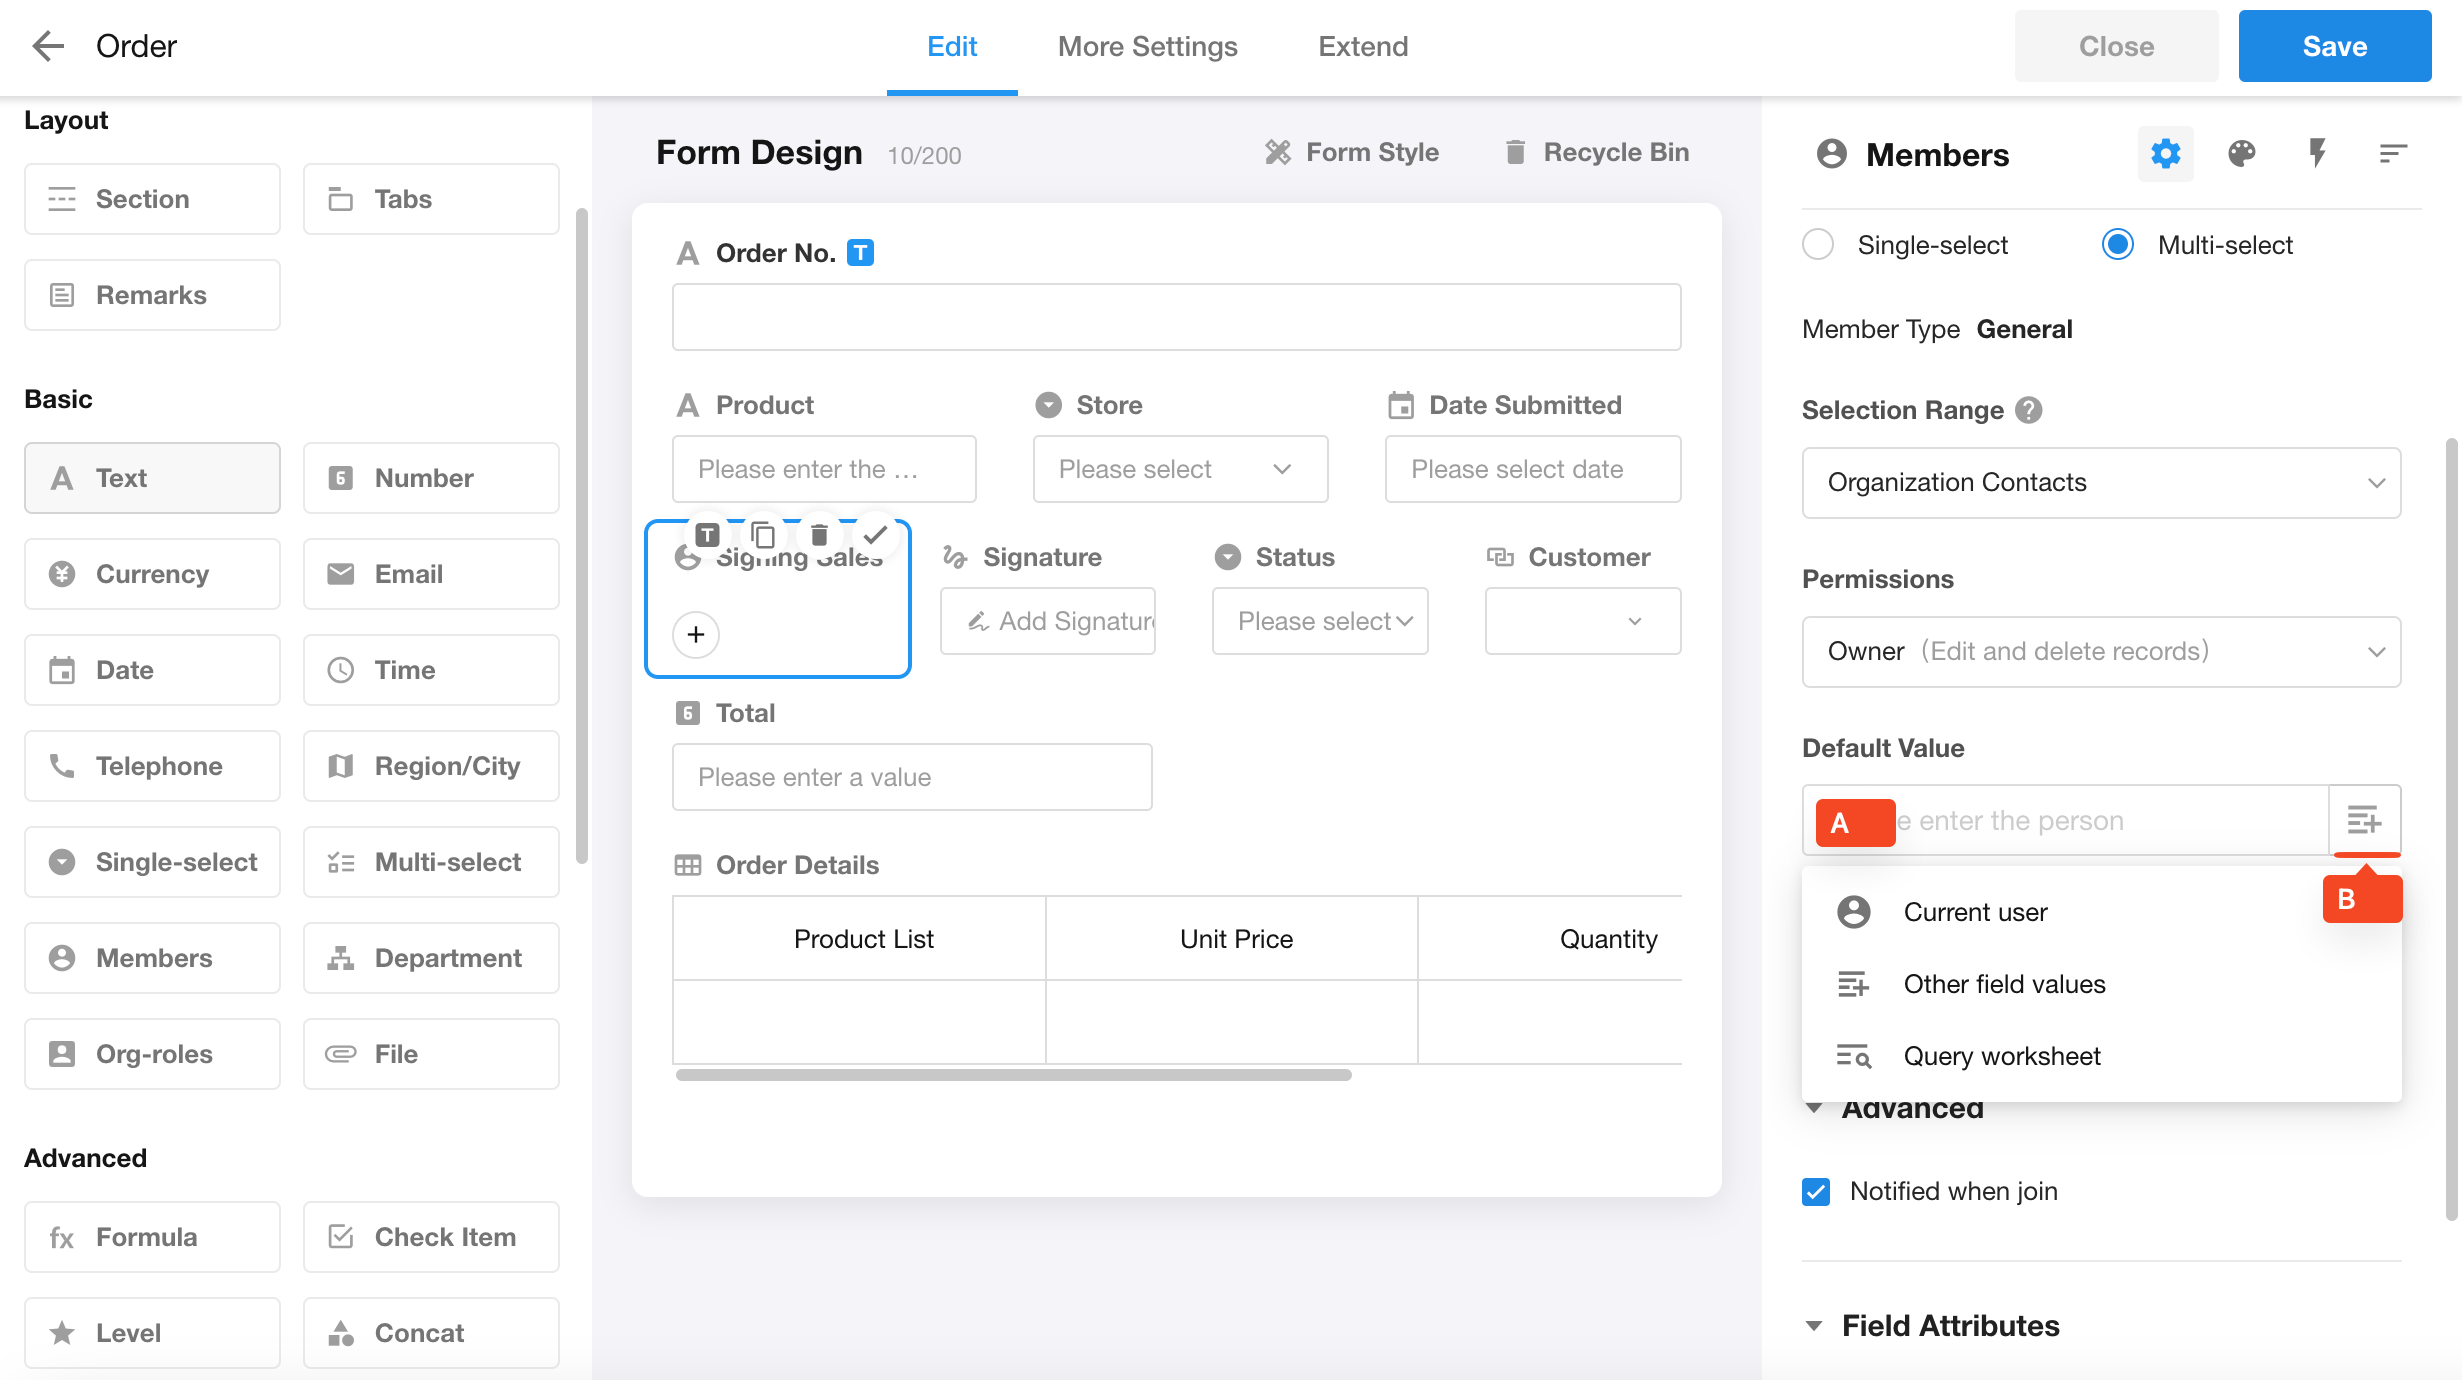Open the Owner permissions dropdown
Image resolution: width=2462 pixels, height=1380 pixels.
(2101, 652)
